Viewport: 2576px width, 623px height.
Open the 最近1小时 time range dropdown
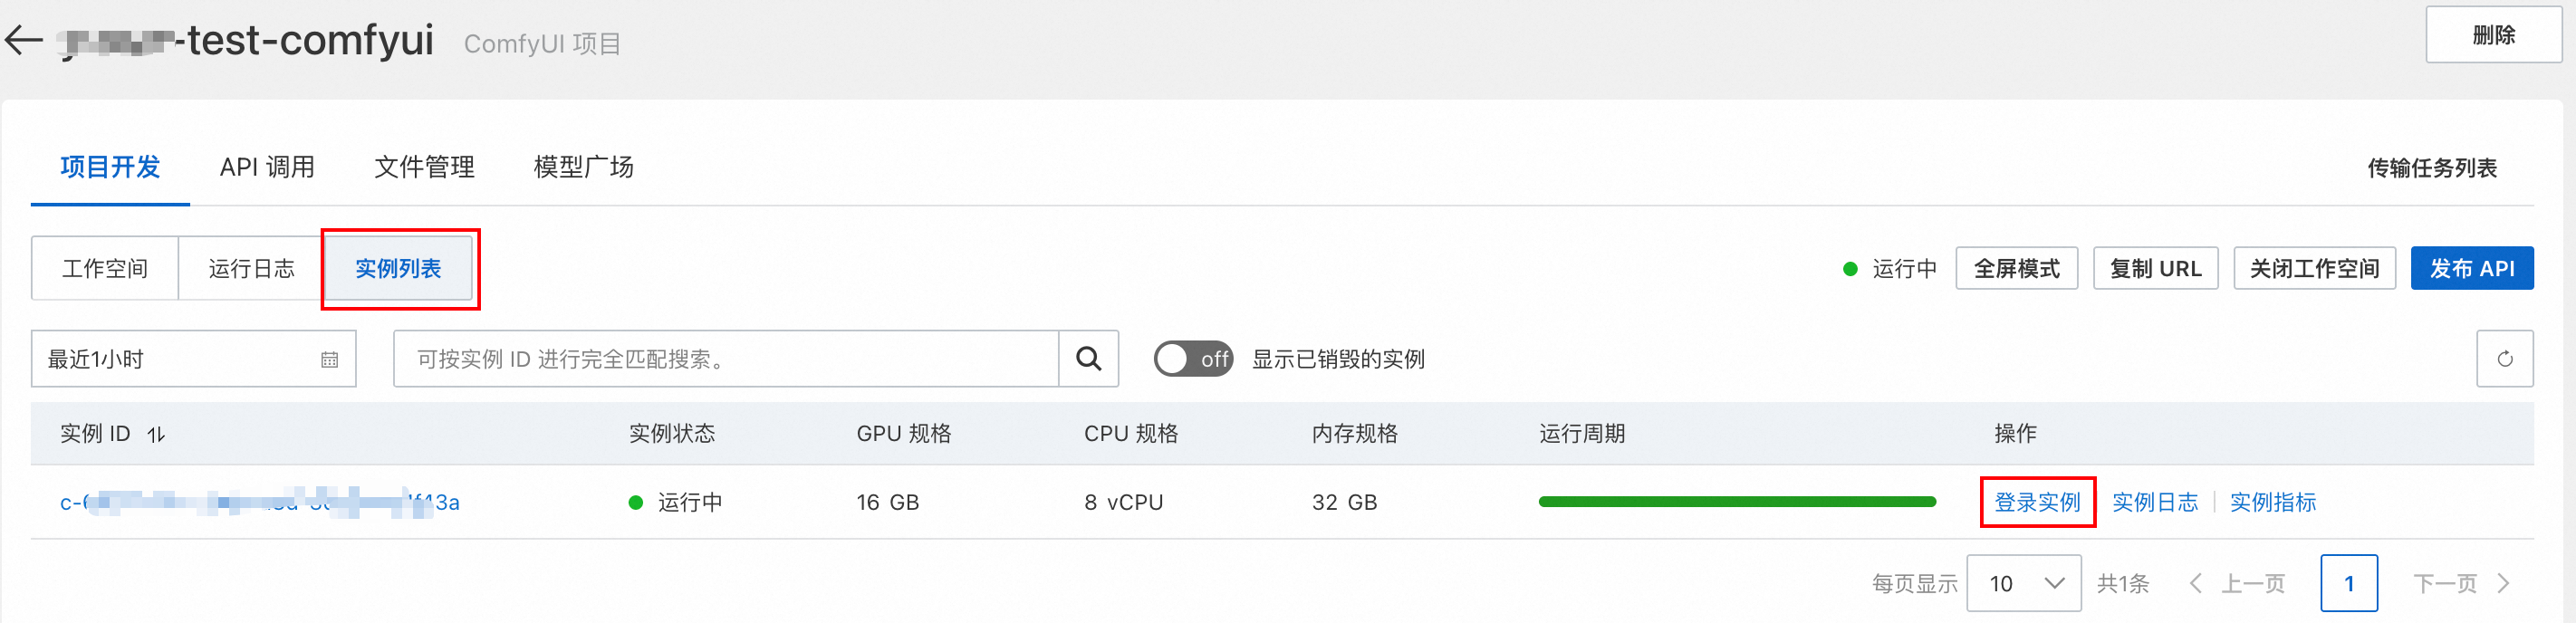(194, 359)
